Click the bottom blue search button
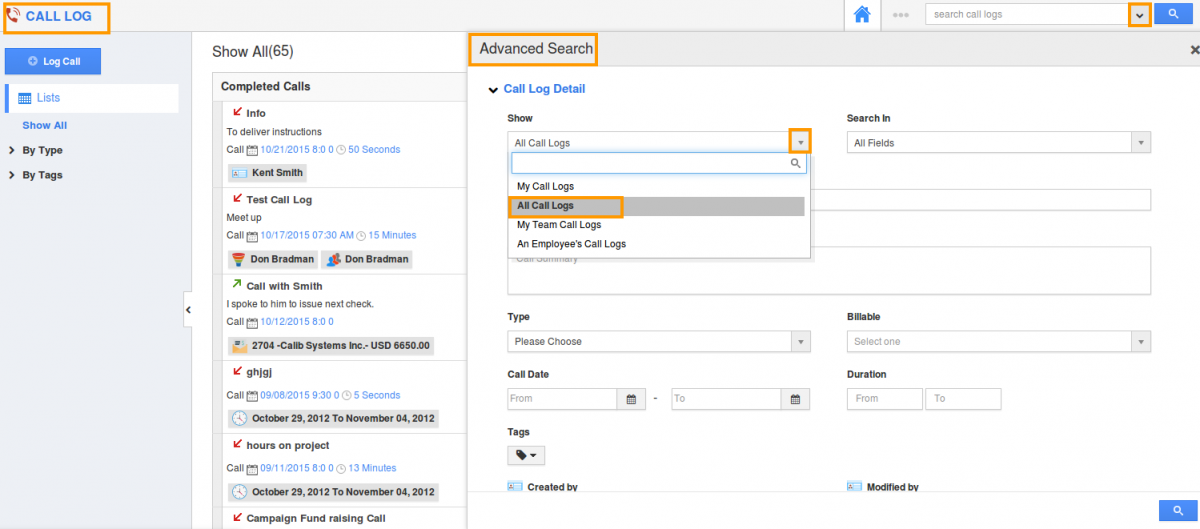 pos(1177,510)
